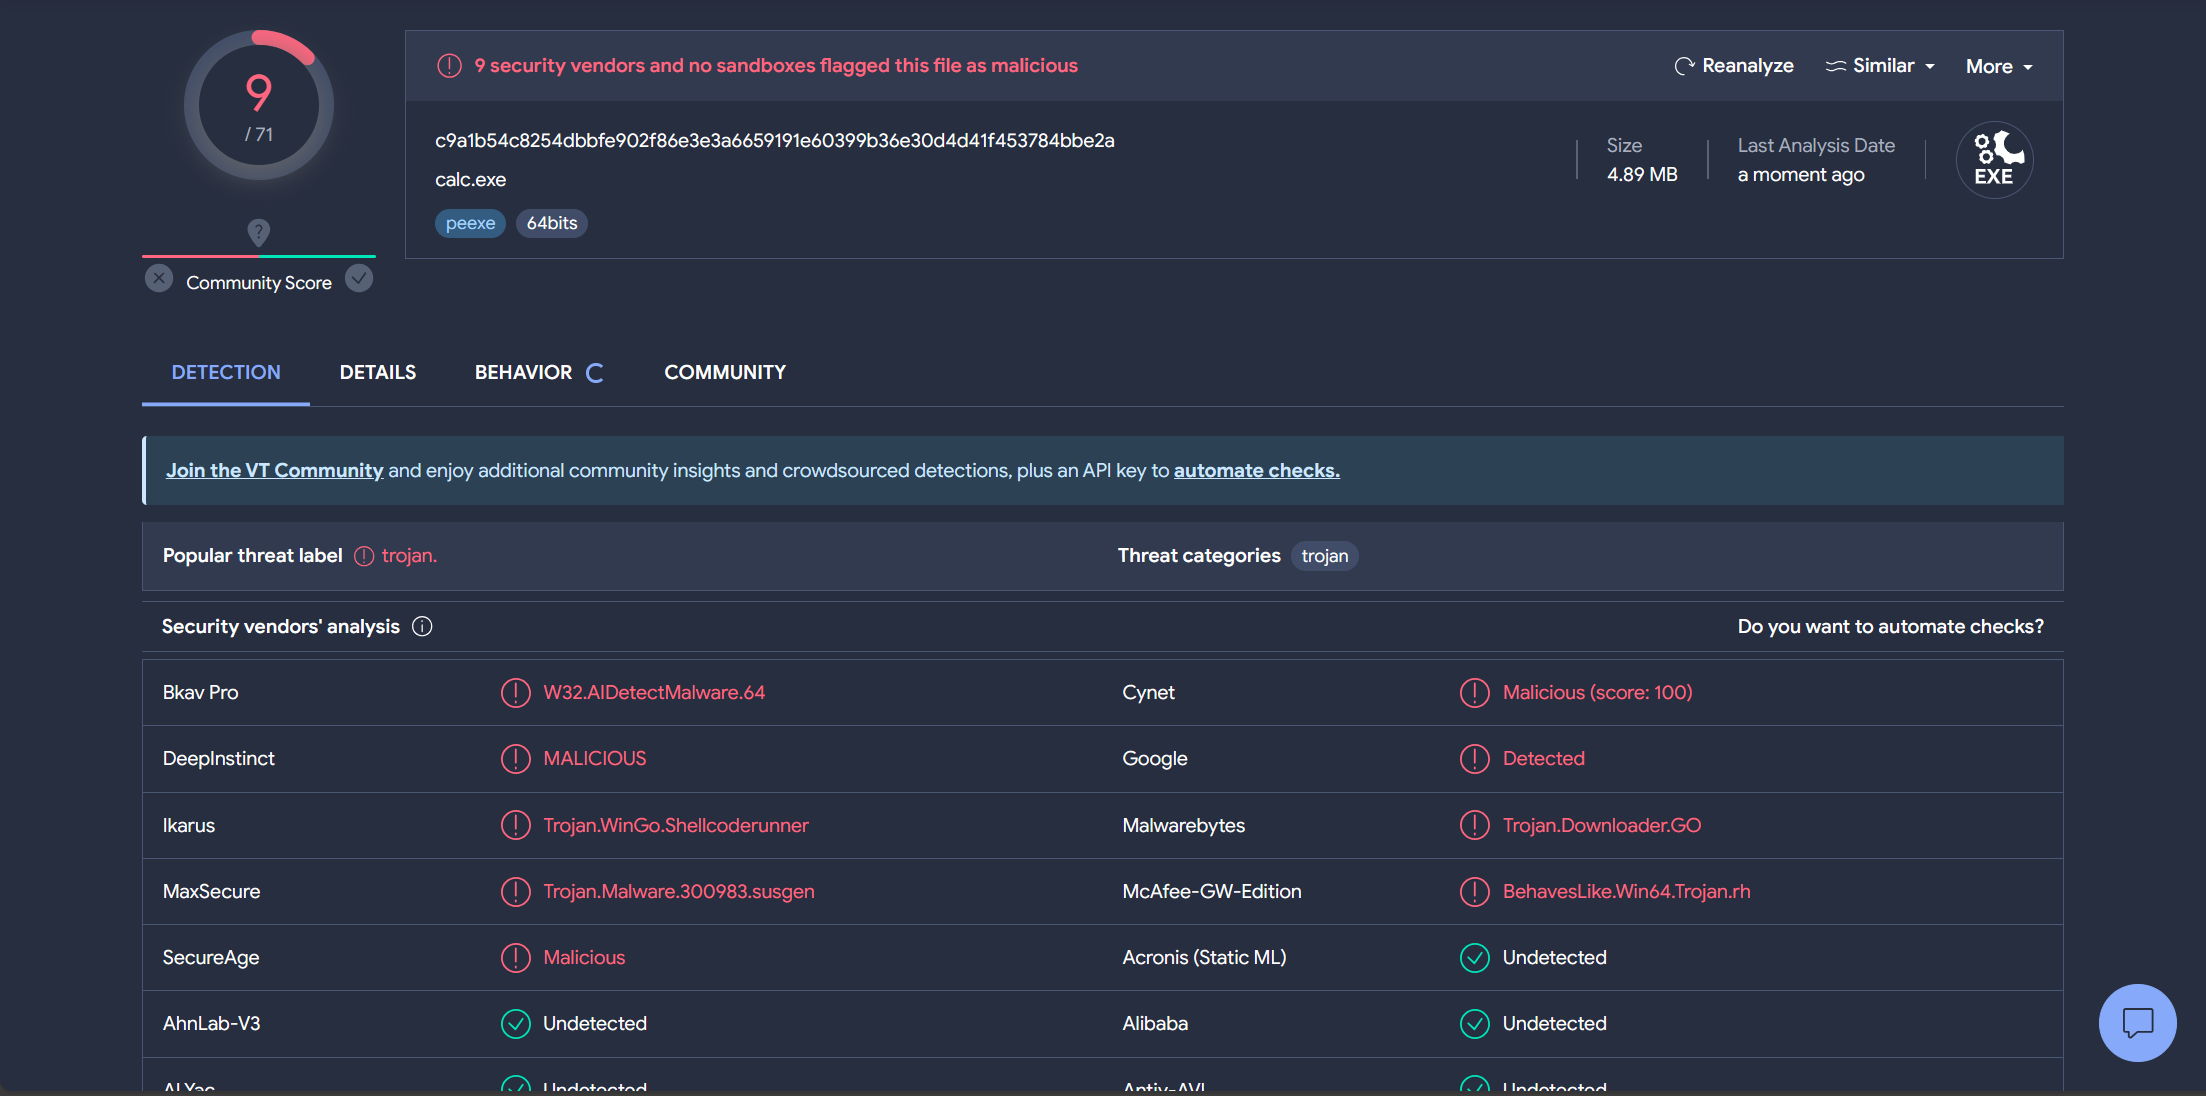Click the Alibaba undetected check icon

pos(1475,1024)
